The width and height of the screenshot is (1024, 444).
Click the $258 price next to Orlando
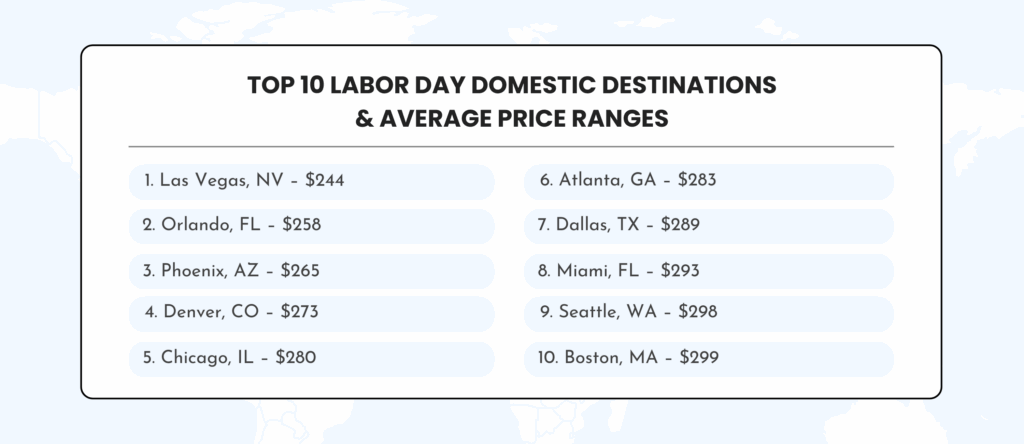click(x=302, y=225)
